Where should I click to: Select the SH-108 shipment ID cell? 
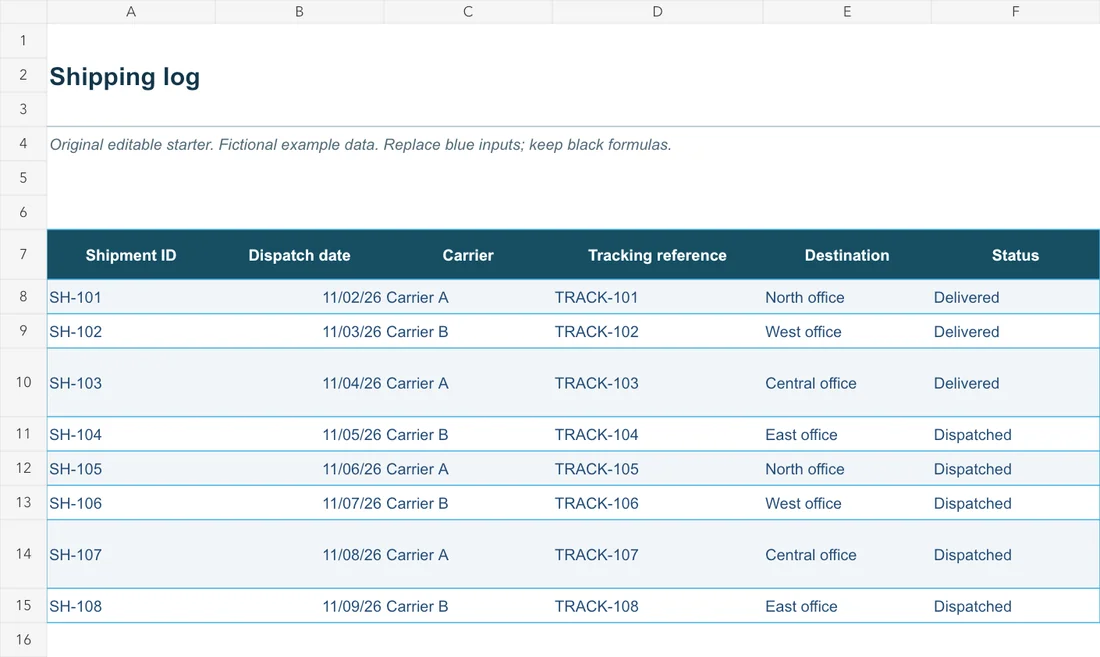point(131,607)
